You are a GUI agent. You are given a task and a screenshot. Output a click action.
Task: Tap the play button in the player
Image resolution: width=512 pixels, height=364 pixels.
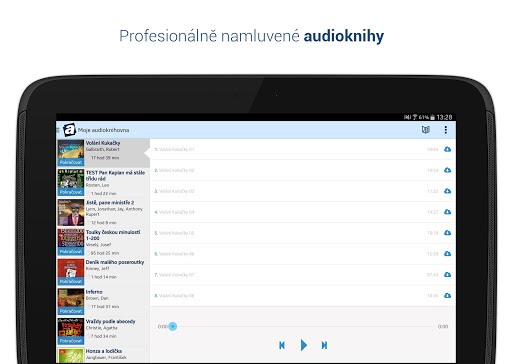coord(303,345)
